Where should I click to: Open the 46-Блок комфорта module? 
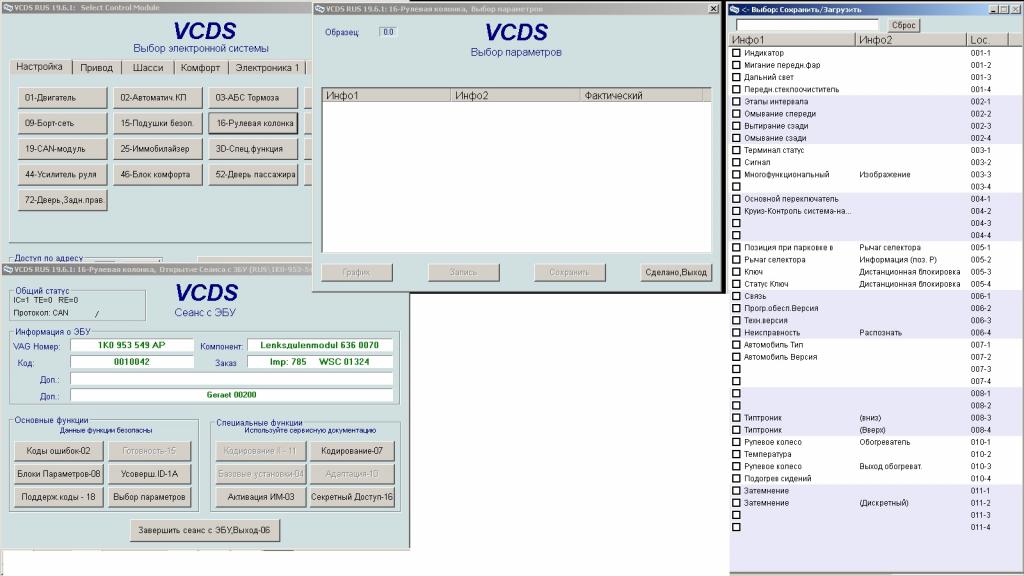157,174
